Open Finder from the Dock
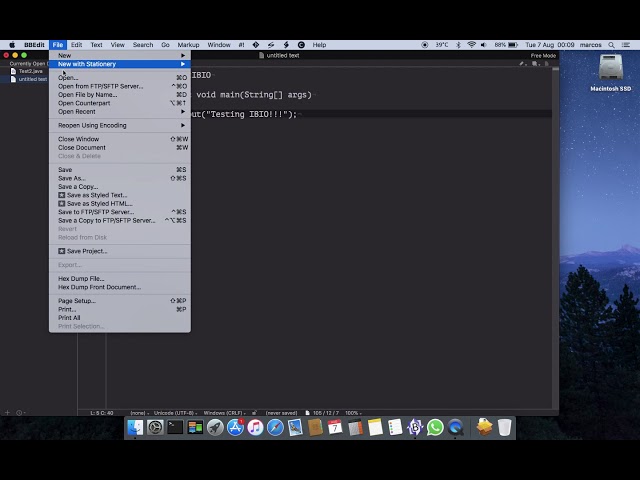640x480 pixels. (135, 427)
